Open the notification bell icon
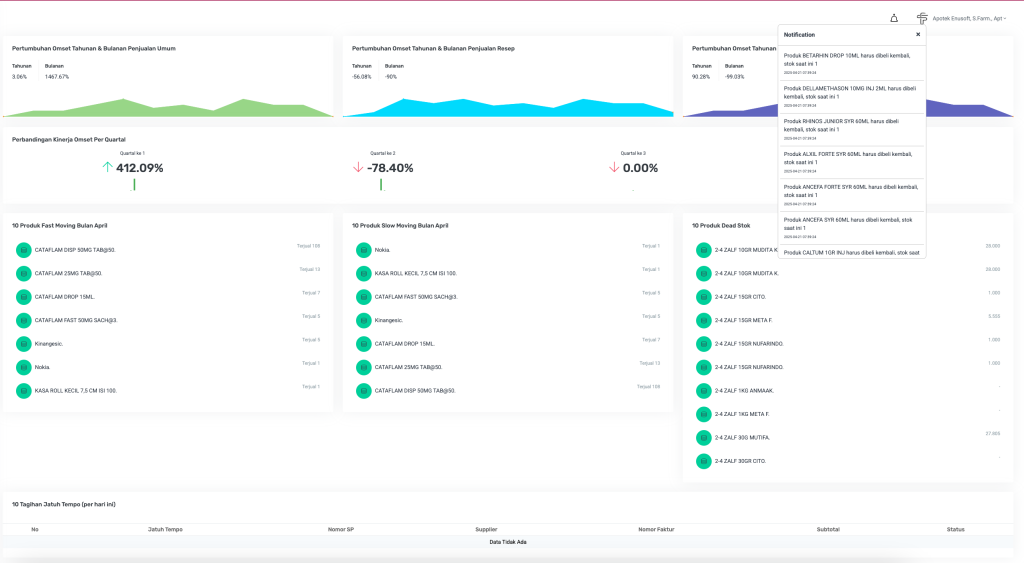The image size is (1024, 563). (x=893, y=18)
